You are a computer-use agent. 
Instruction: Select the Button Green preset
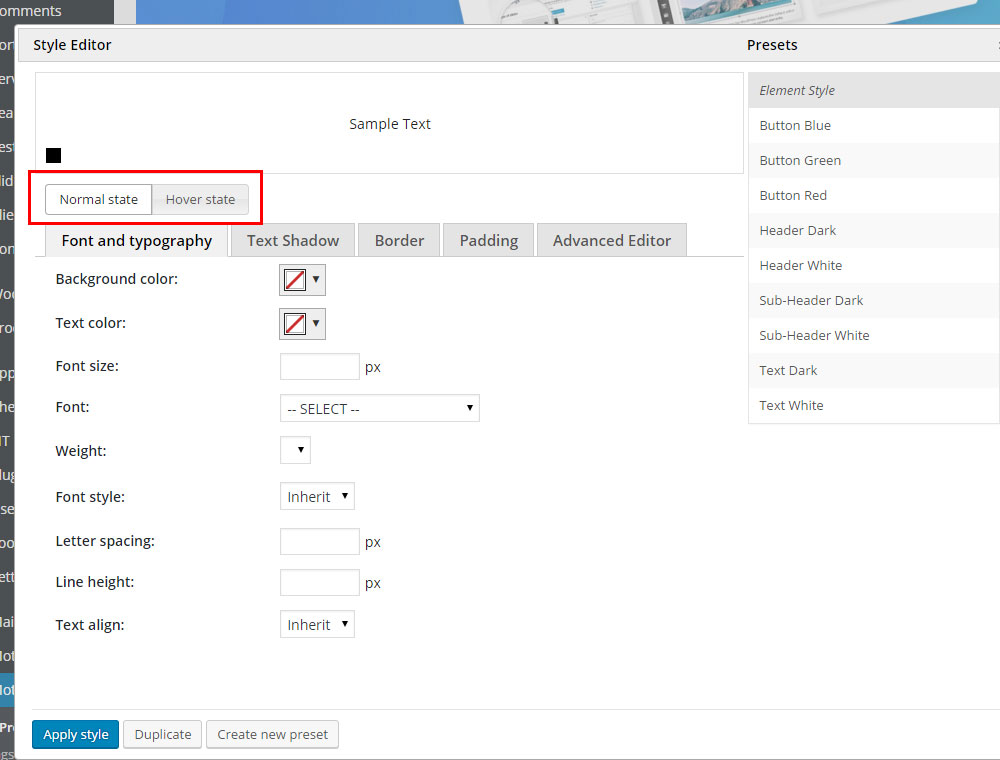pos(874,161)
